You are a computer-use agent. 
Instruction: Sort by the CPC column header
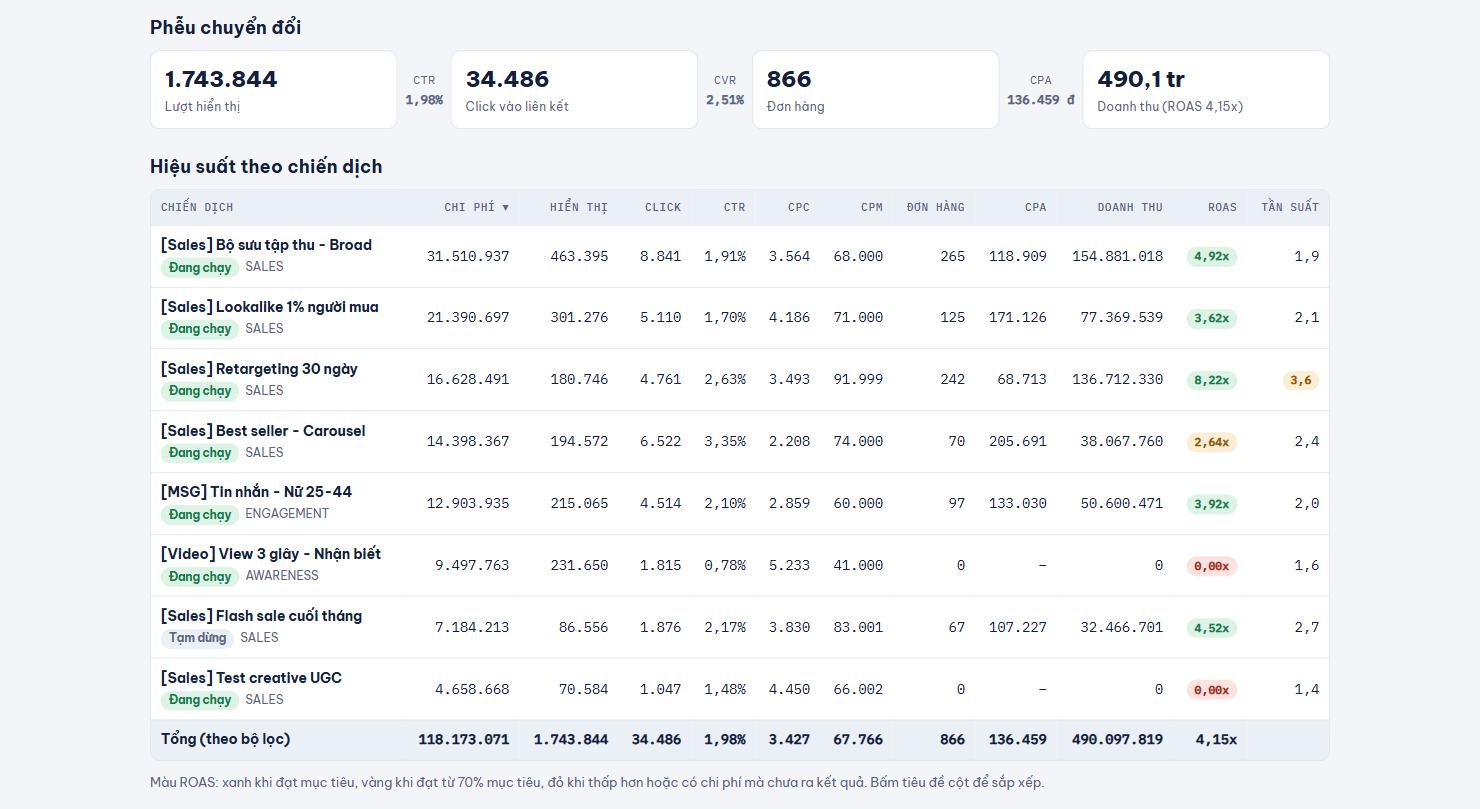[x=799, y=207]
